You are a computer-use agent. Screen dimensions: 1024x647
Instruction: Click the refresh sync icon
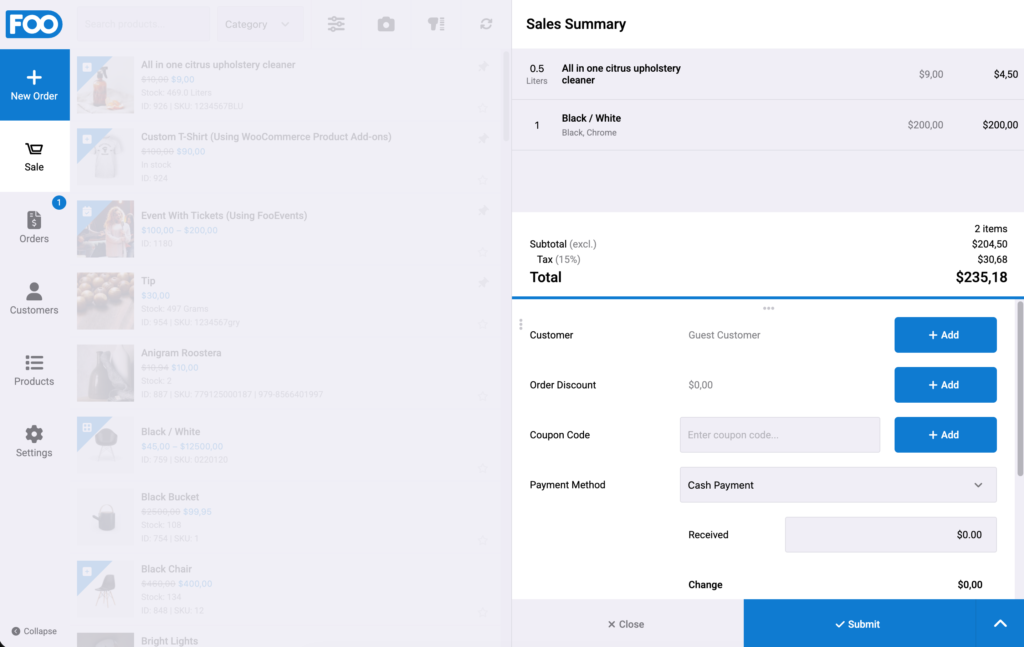point(486,24)
